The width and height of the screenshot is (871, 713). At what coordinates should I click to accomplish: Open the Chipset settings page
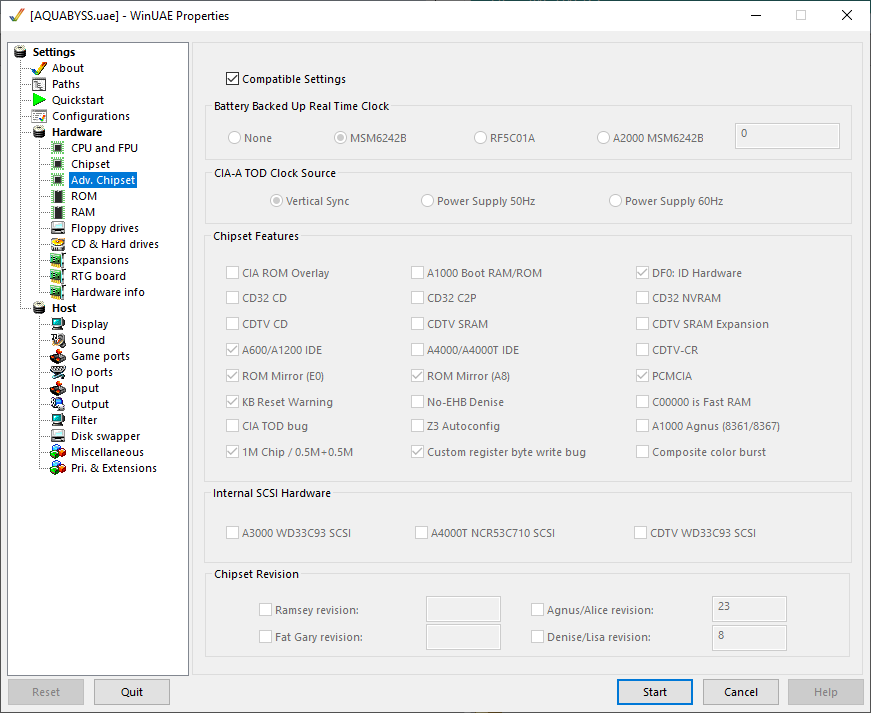pyautogui.click(x=90, y=164)
